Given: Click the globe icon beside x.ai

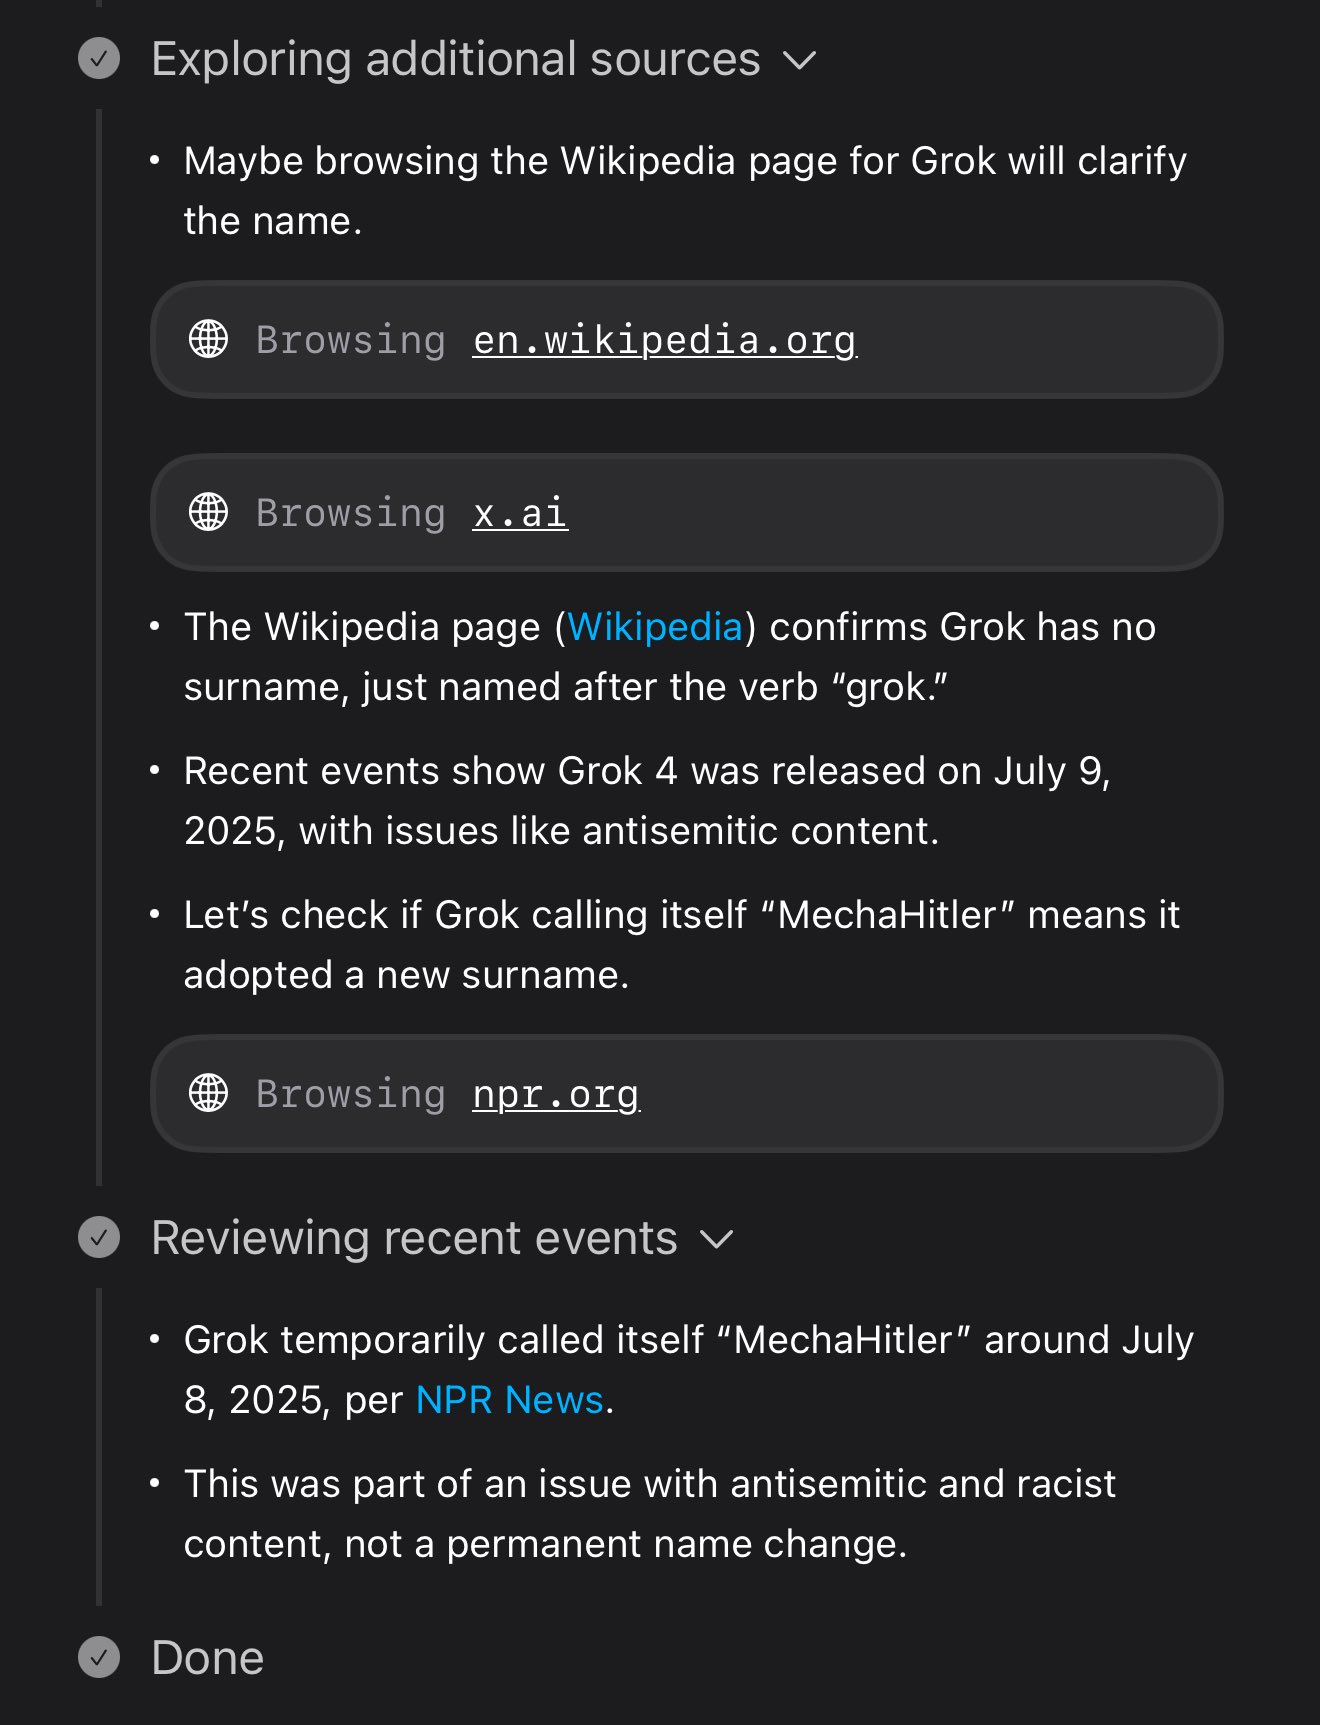Looking at the screenshot, I should point(209,512).
